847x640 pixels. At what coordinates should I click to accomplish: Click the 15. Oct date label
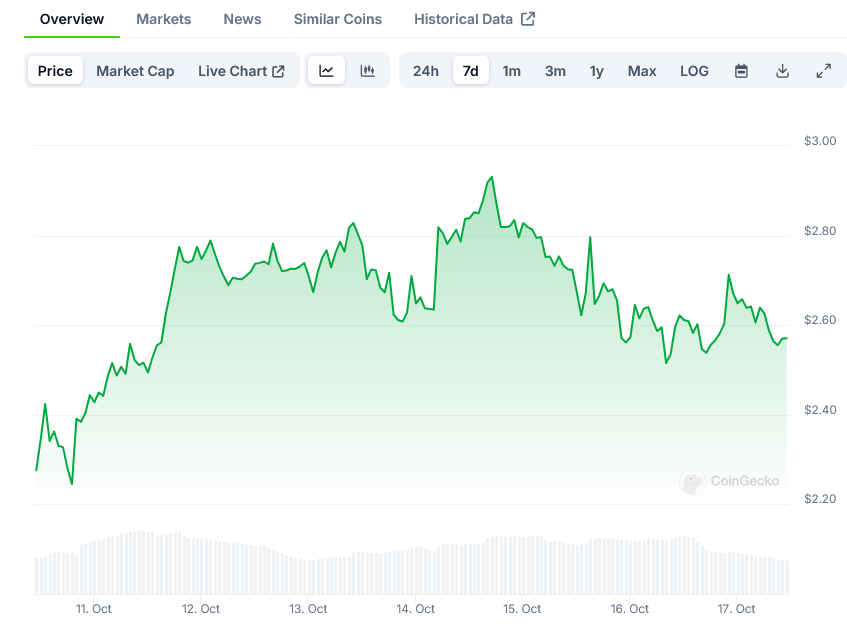pos(522,609)
